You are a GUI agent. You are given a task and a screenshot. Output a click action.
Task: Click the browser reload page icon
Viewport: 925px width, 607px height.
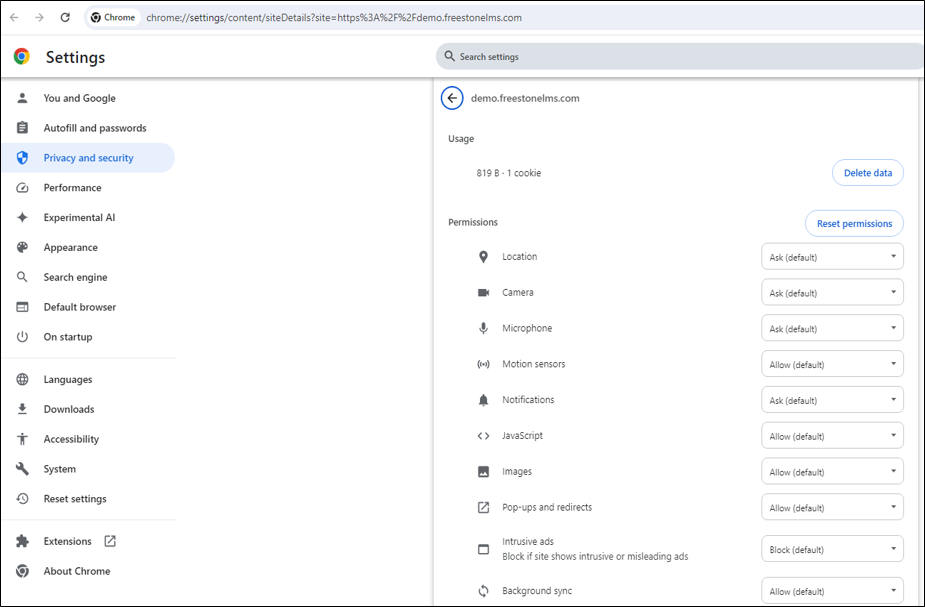coord(65,17)
